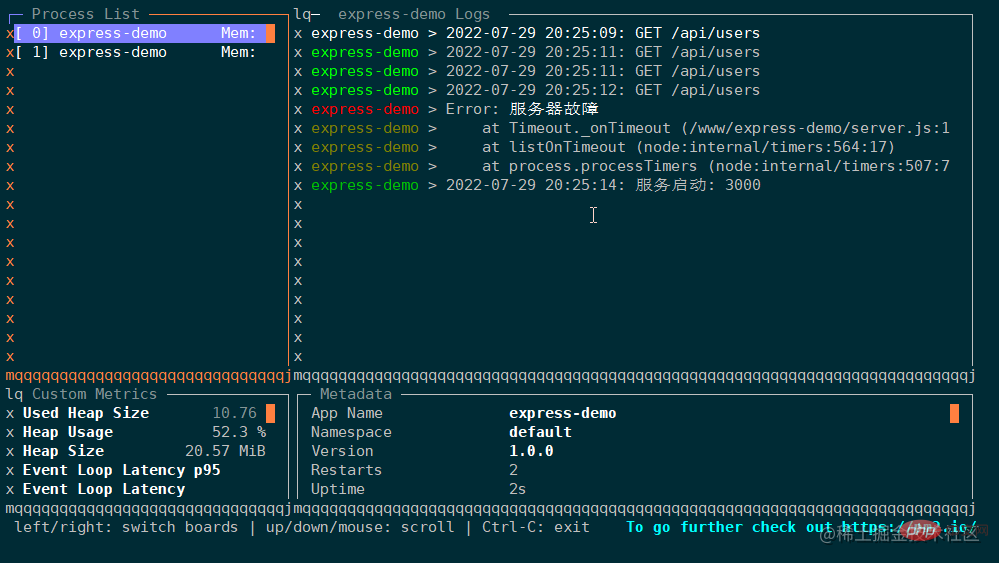Click the process.processTimers stack trace line

pos(630,166)
